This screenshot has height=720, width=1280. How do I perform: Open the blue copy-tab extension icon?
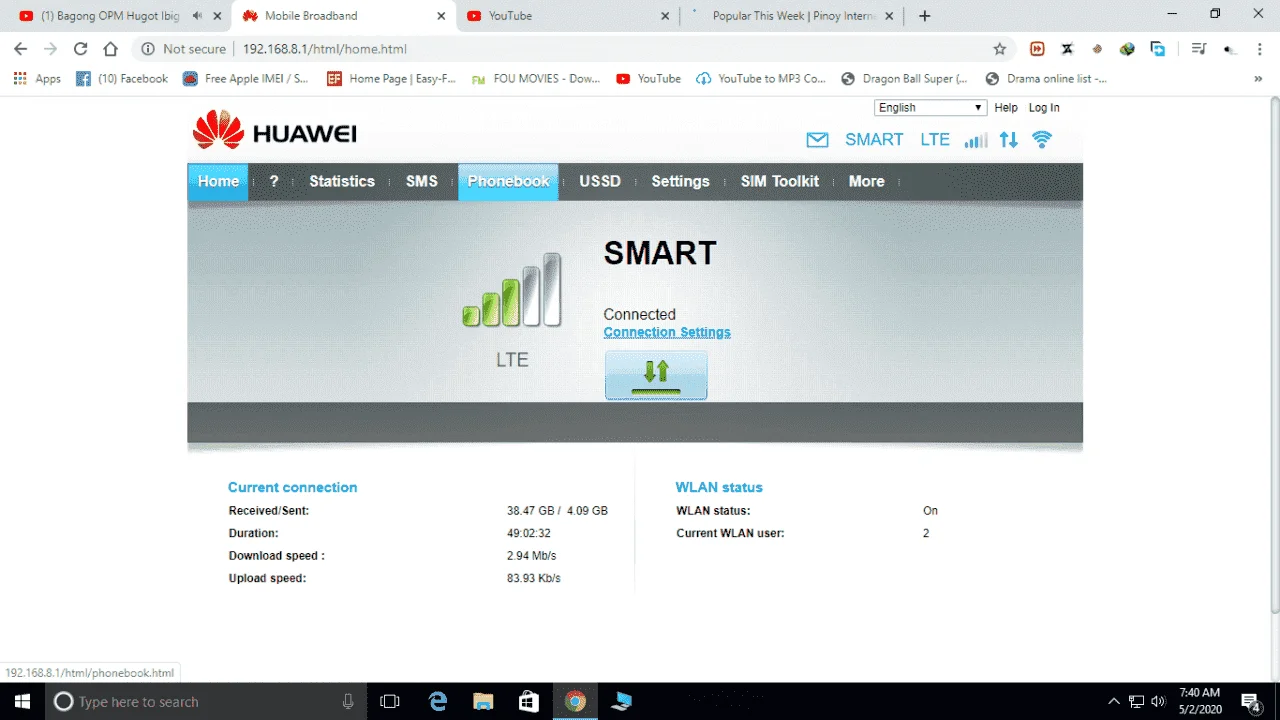click(1158, 49)
